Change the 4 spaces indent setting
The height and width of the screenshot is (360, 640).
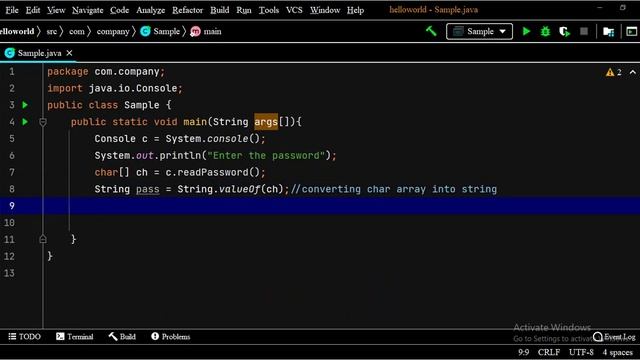point(618,352)
